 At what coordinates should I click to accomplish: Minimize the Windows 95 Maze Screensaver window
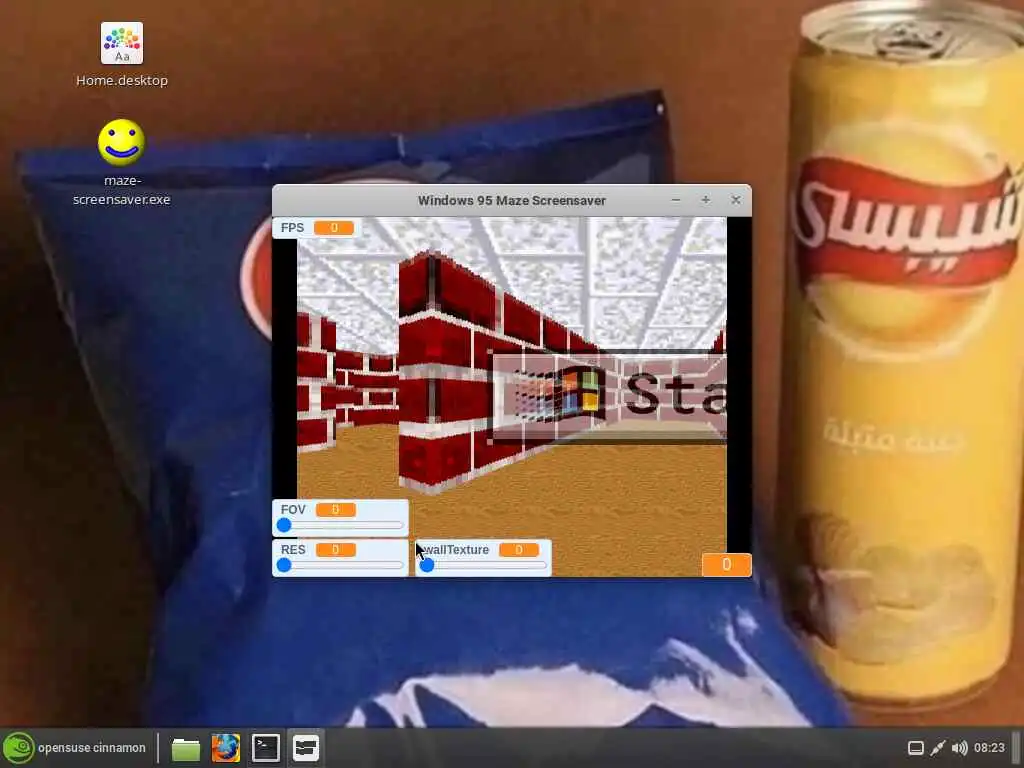pyautogui.click(x=676, y=200)
